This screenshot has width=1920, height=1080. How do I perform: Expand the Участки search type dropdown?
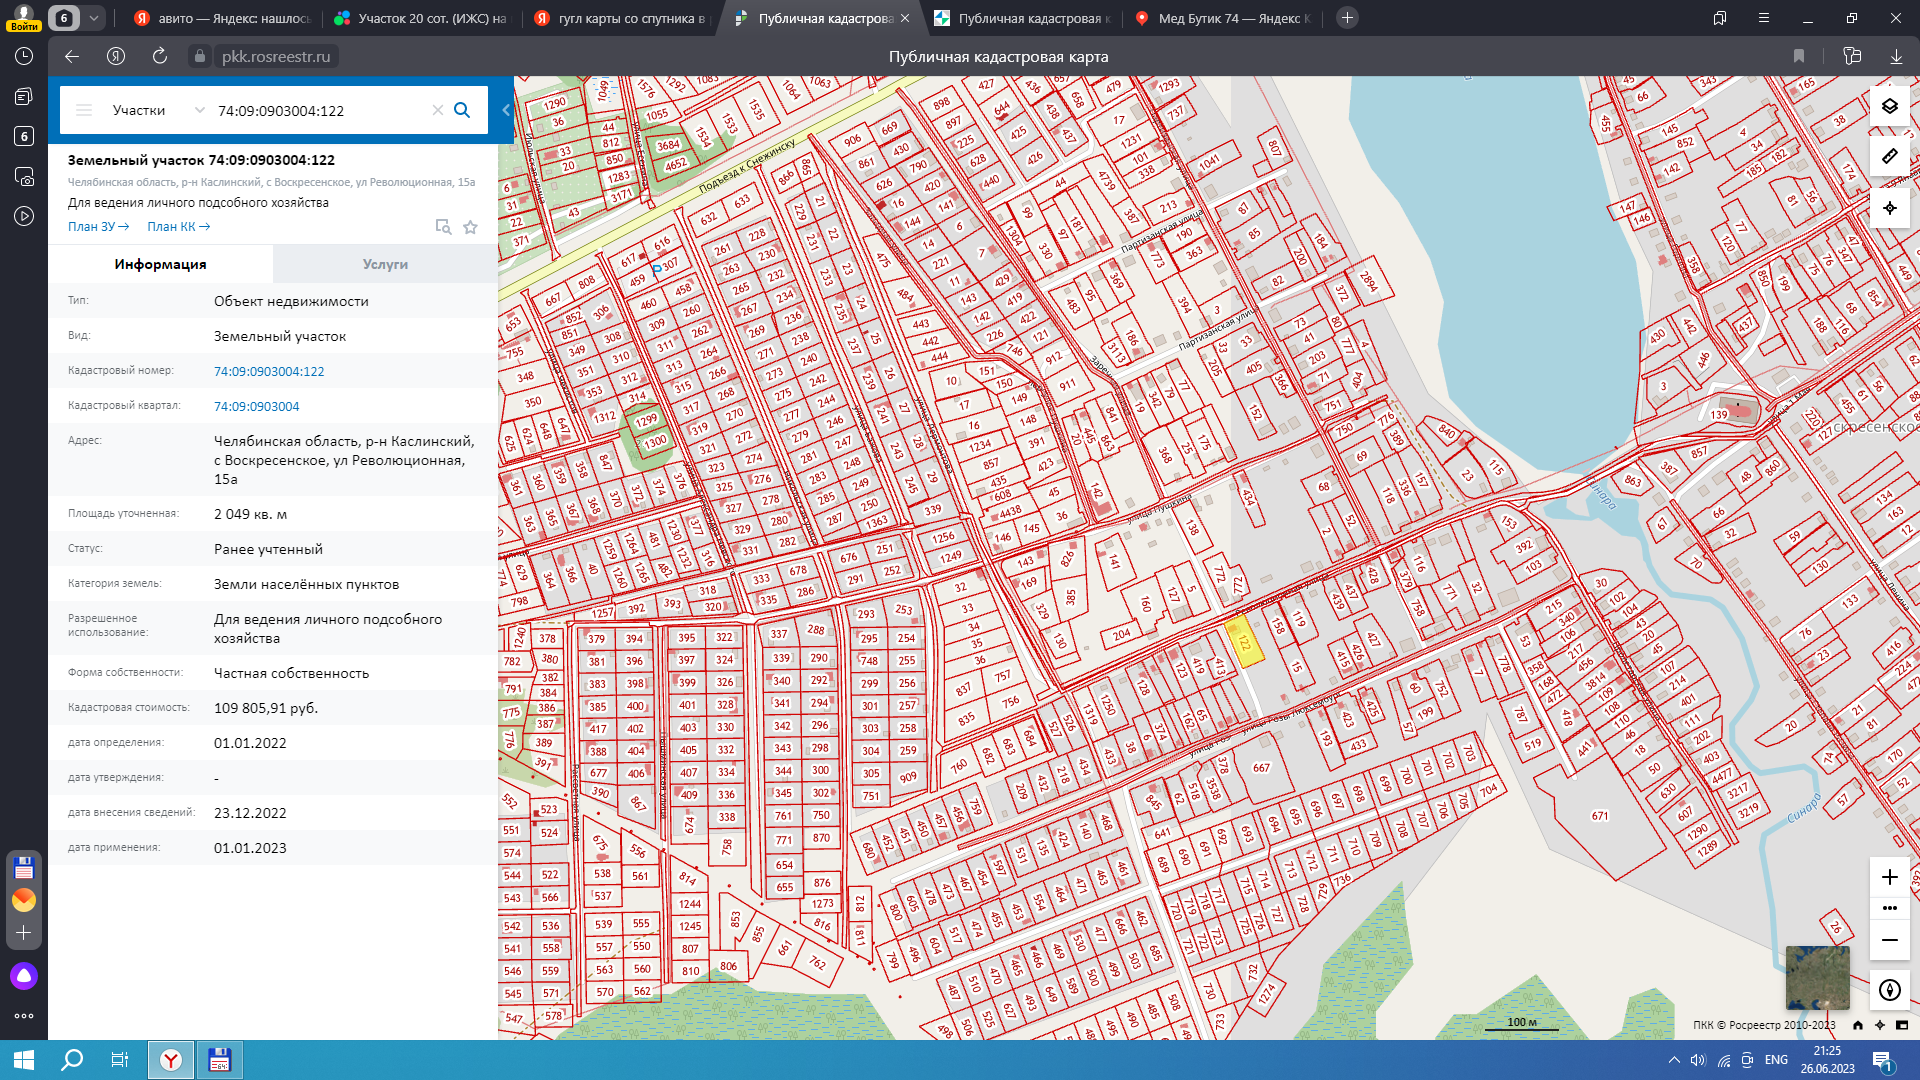pos(199,110)
